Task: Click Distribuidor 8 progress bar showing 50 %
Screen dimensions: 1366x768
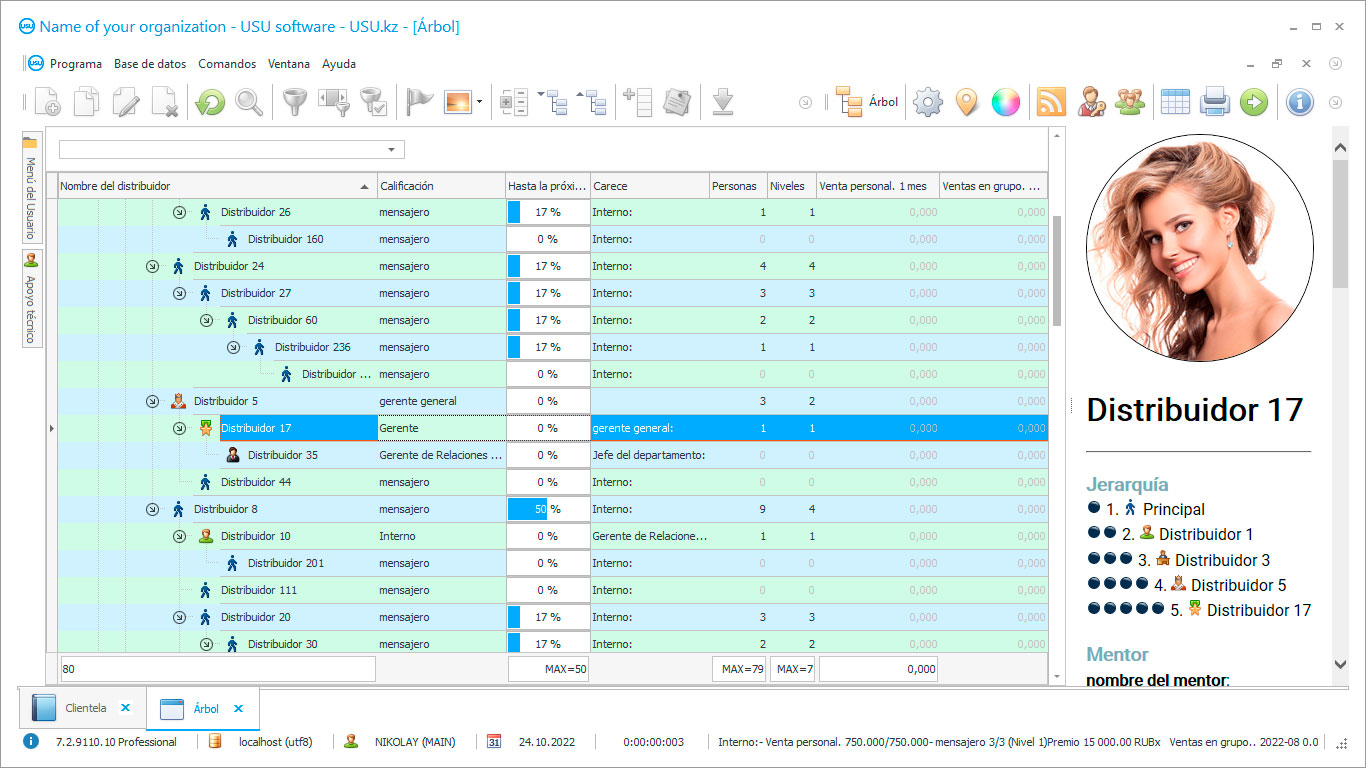Action: tap(548, 509)
